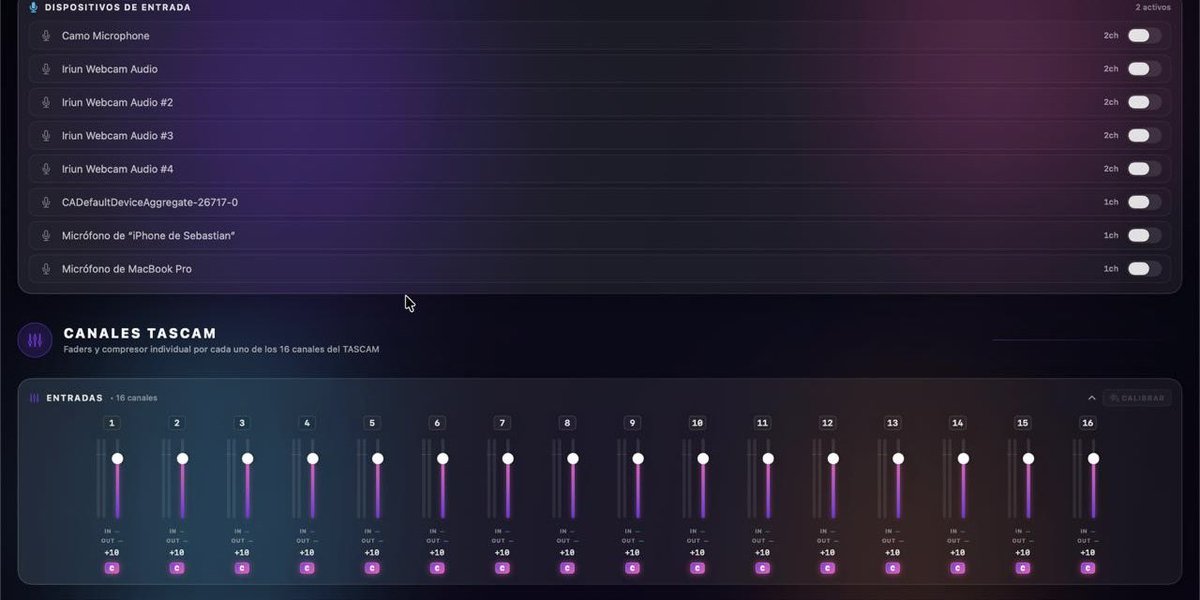Click the Calibrar button
This screenshot has height=600, width=1200.
1137,398
